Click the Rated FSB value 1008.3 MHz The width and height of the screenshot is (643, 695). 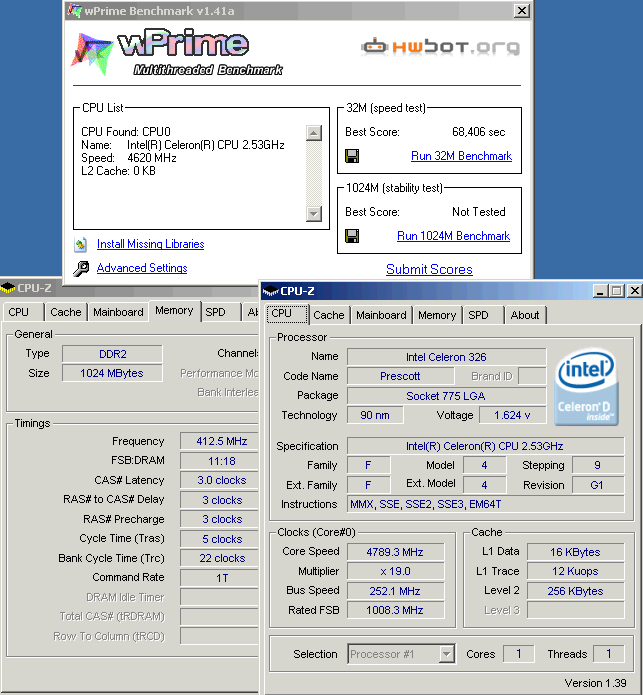(x=395, y=610)
